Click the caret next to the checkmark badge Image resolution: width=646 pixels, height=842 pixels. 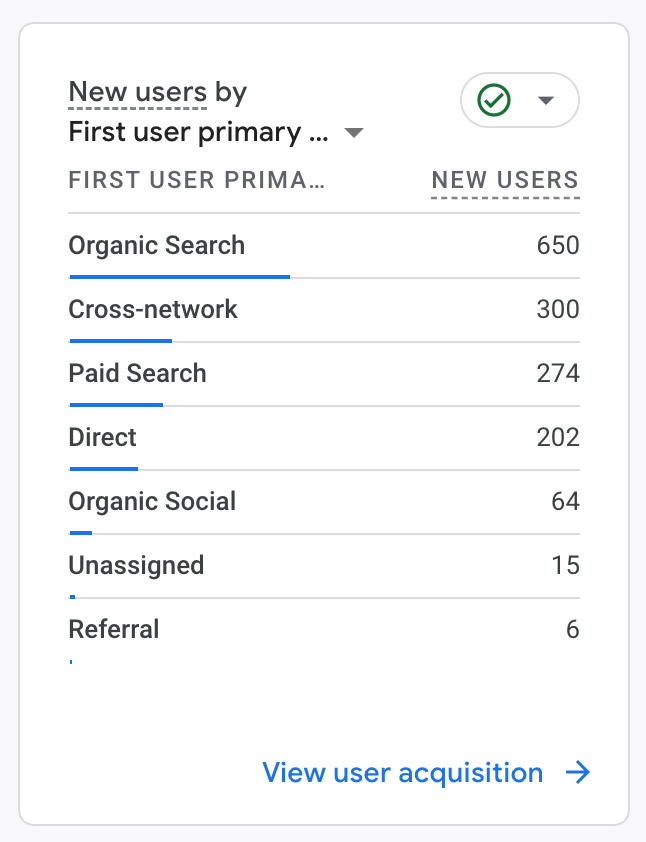tap(543, 100)
